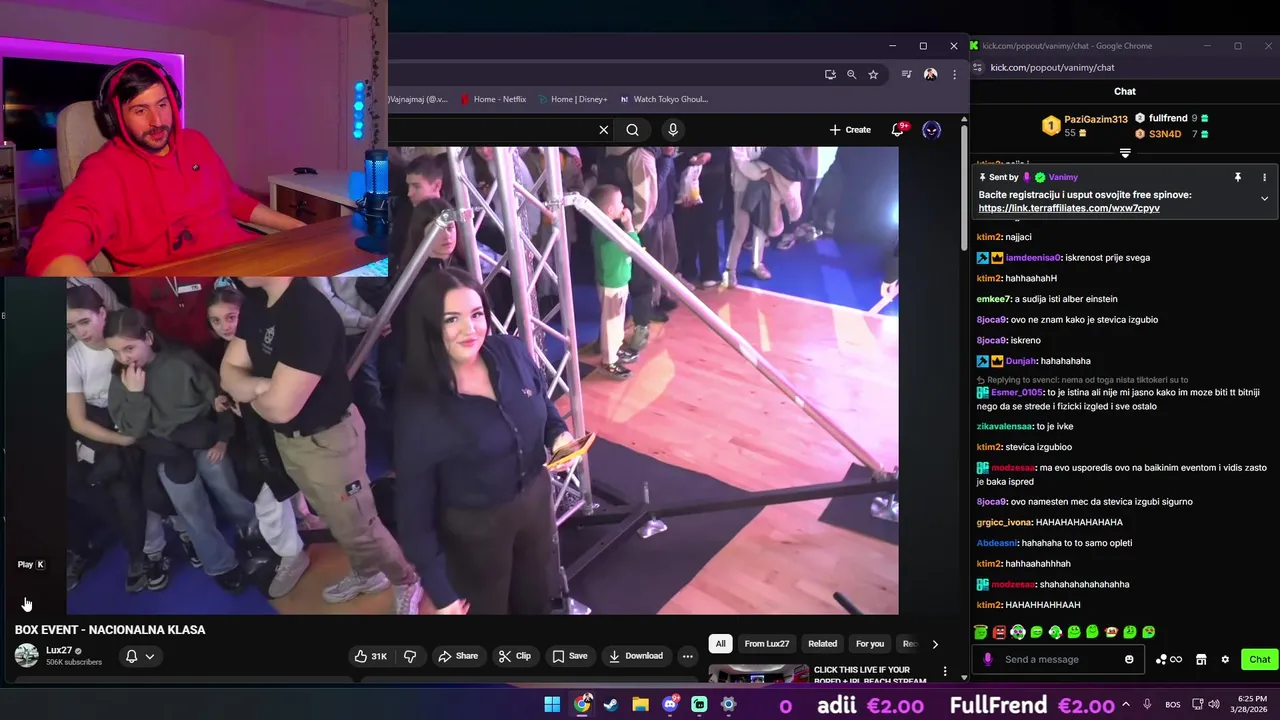This screenshot has height=720, width=1280.
Task: Open Kick channel points icon
Action: click(x=1168, y=659)
